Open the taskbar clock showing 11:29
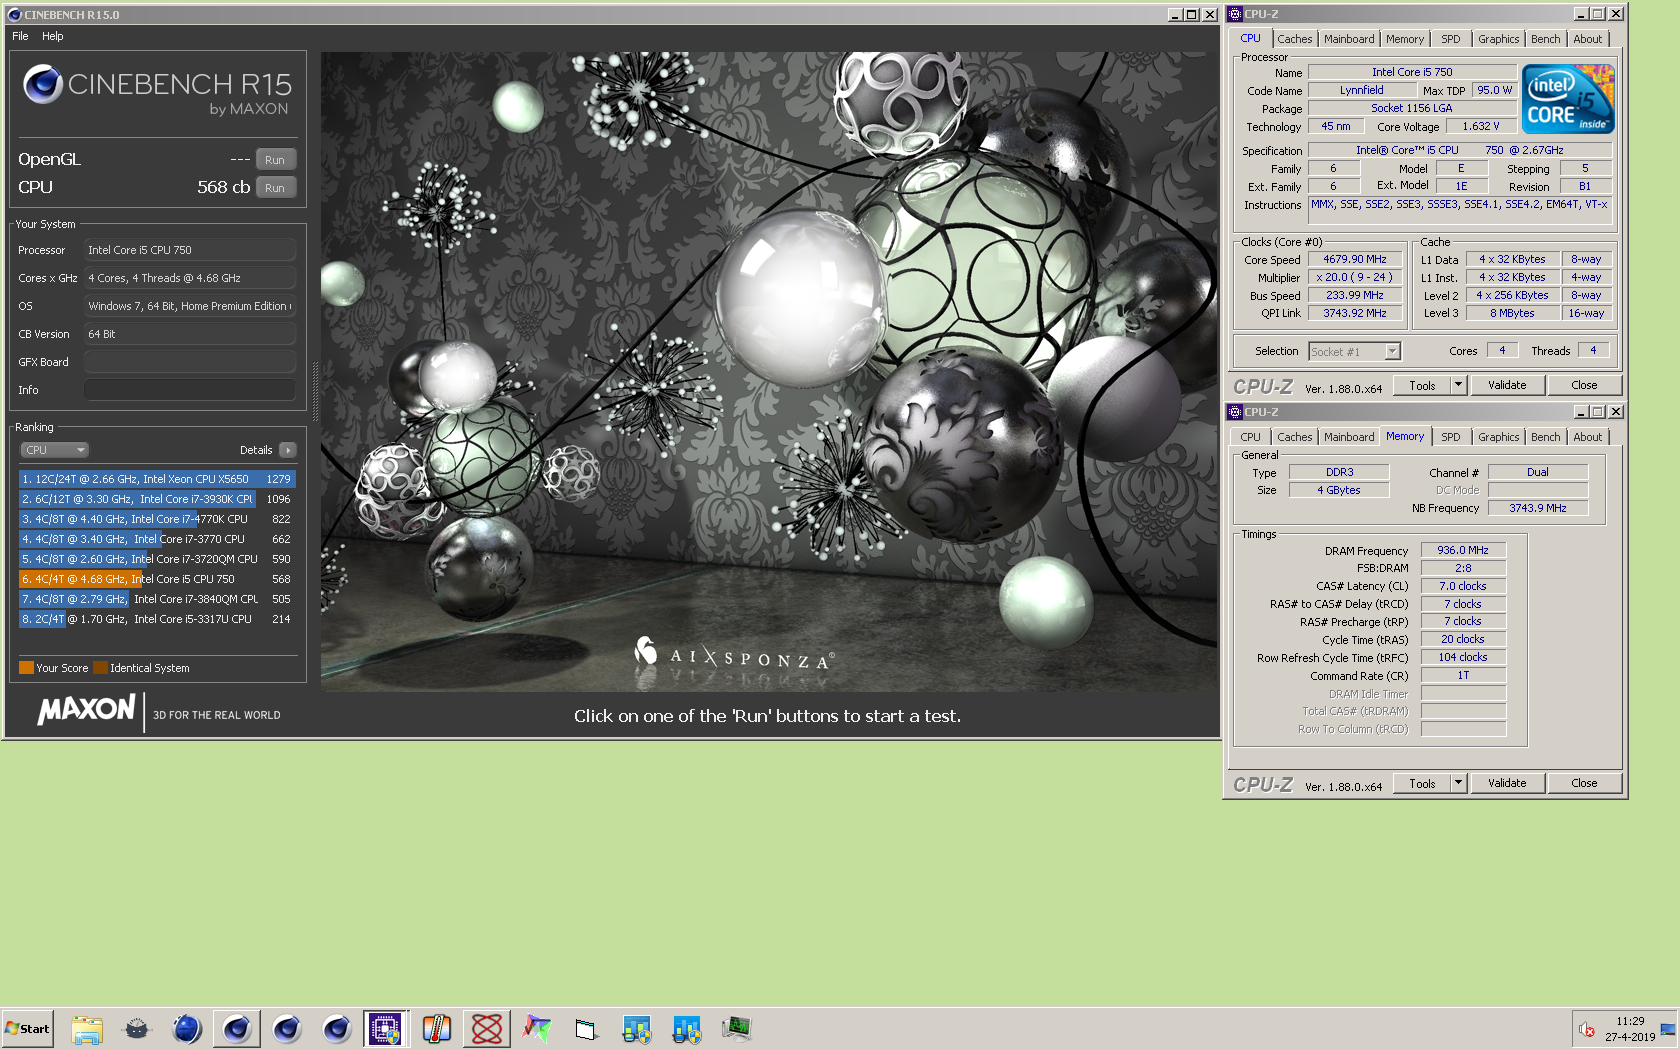The image size is (1680, 1050). [1630, 1029]
